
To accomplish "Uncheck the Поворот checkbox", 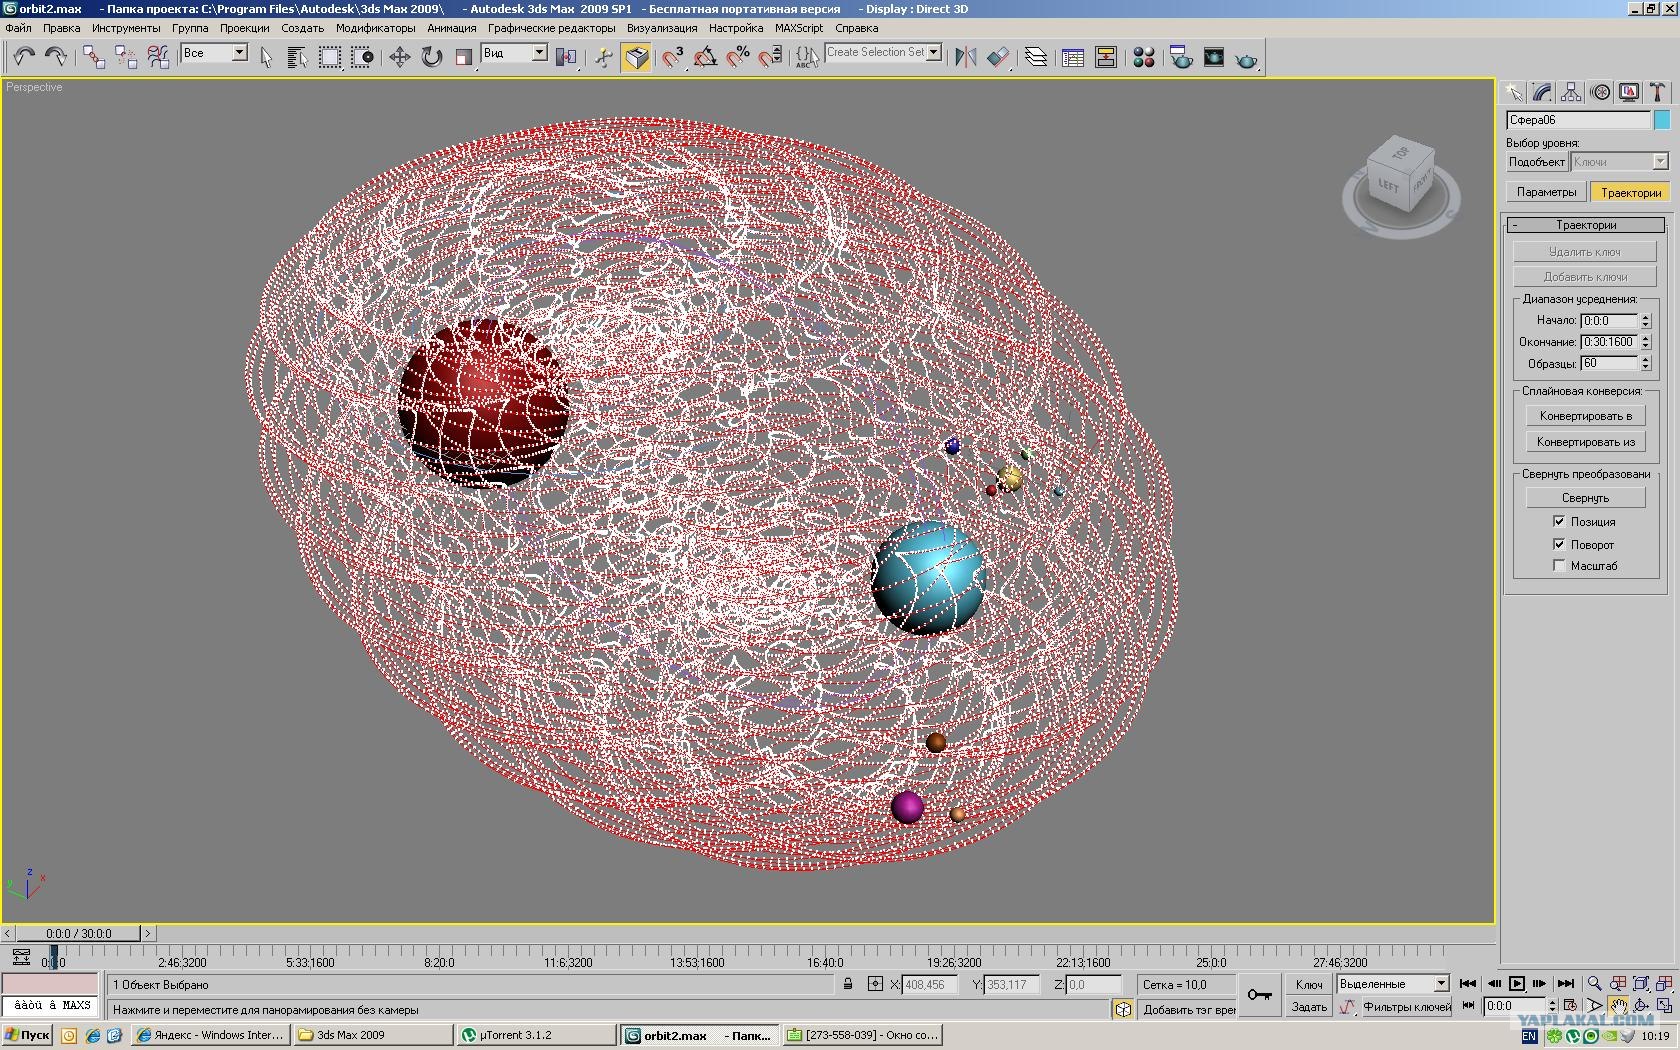I will point(1558,544).
